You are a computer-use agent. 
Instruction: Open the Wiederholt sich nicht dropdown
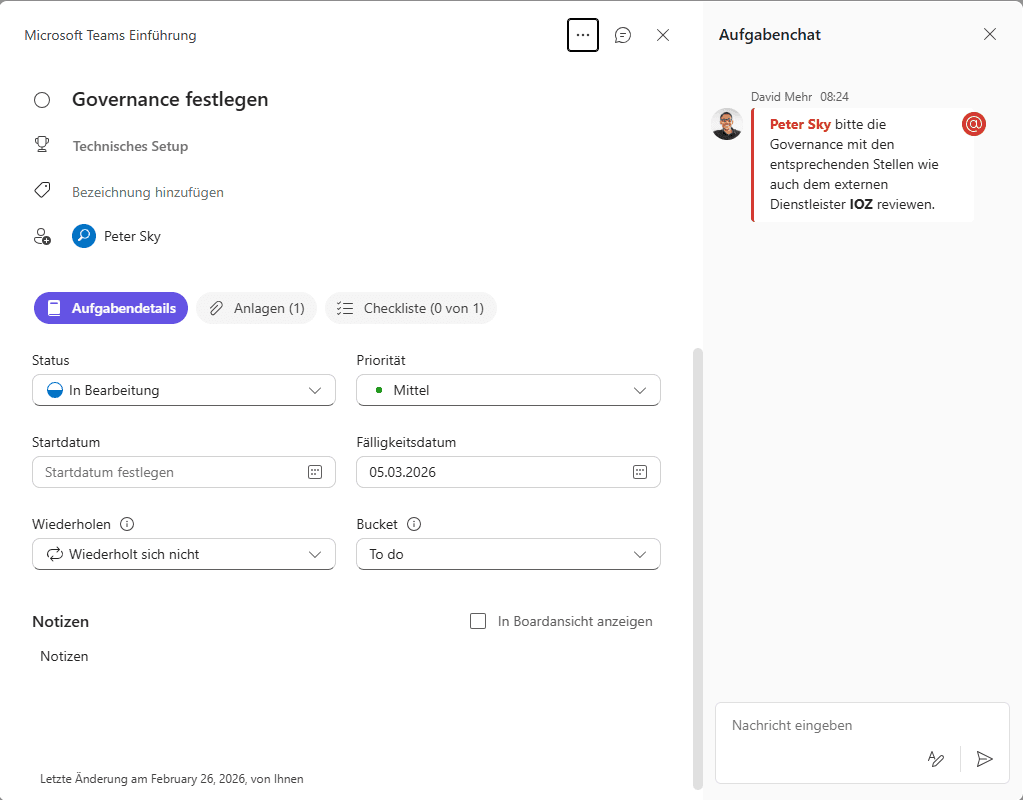coord(184,554)
